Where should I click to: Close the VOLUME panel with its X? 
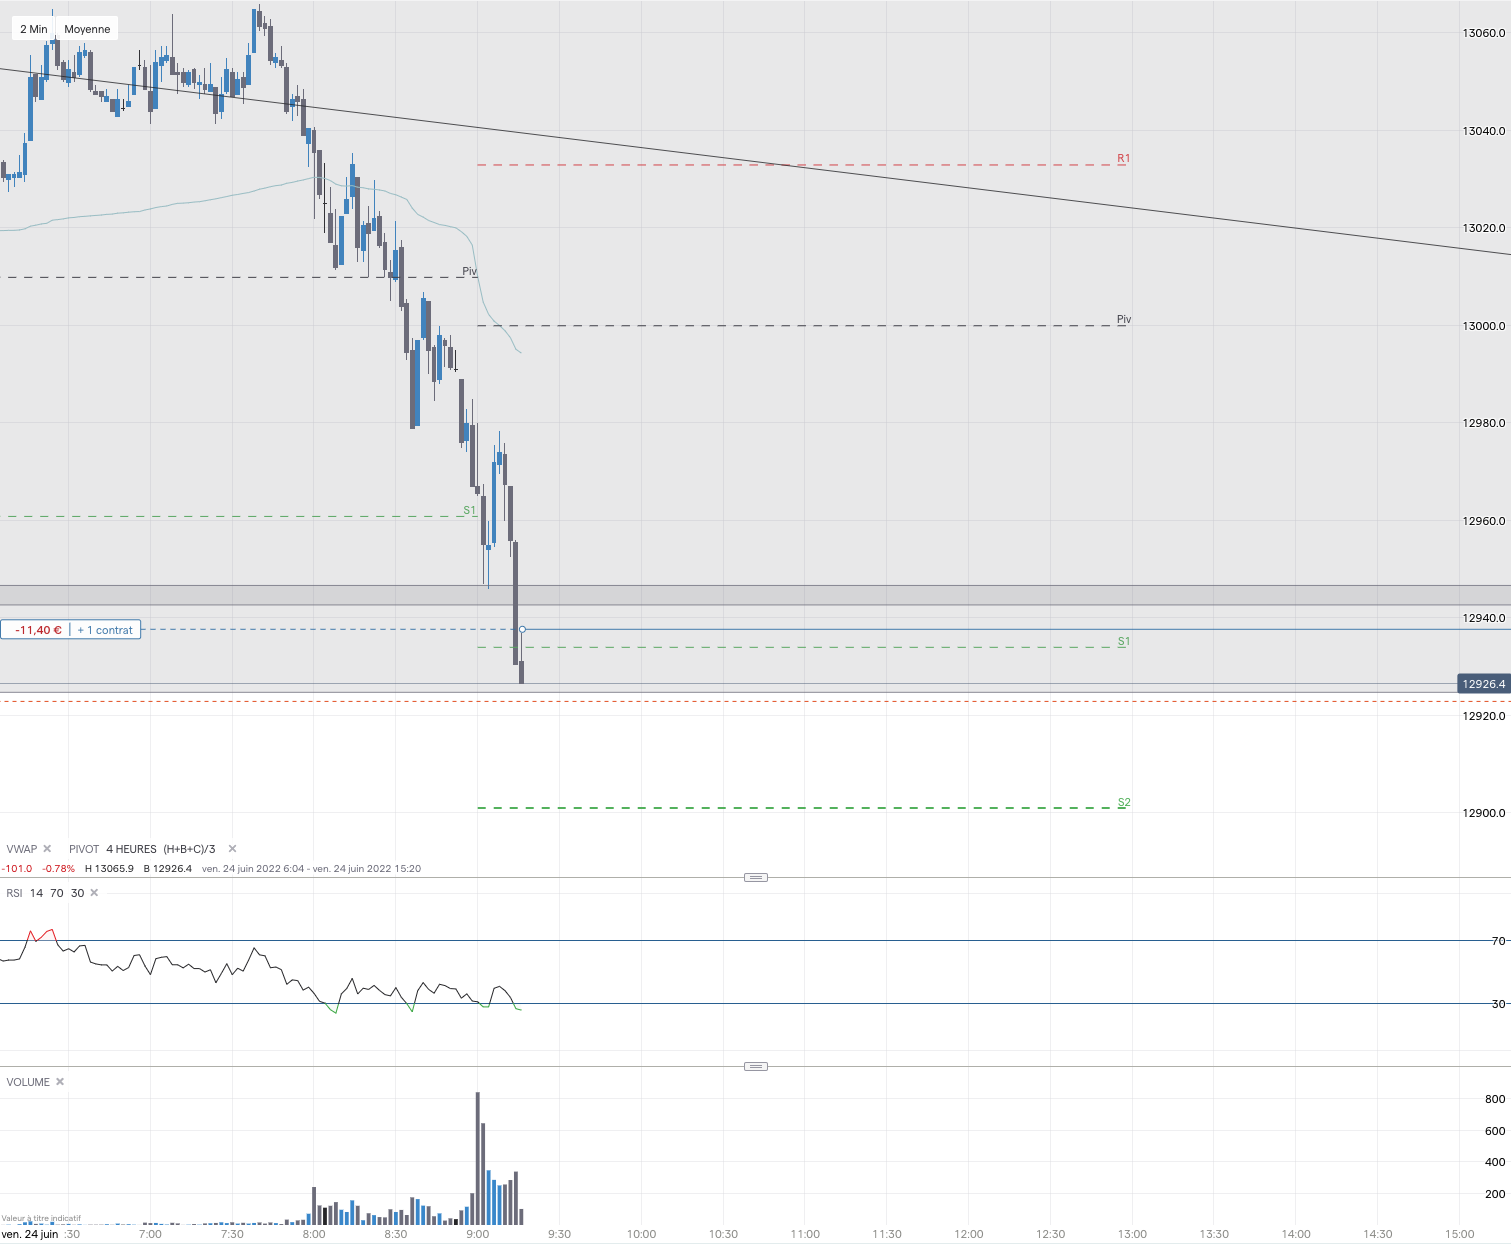tap(60, 1082)
